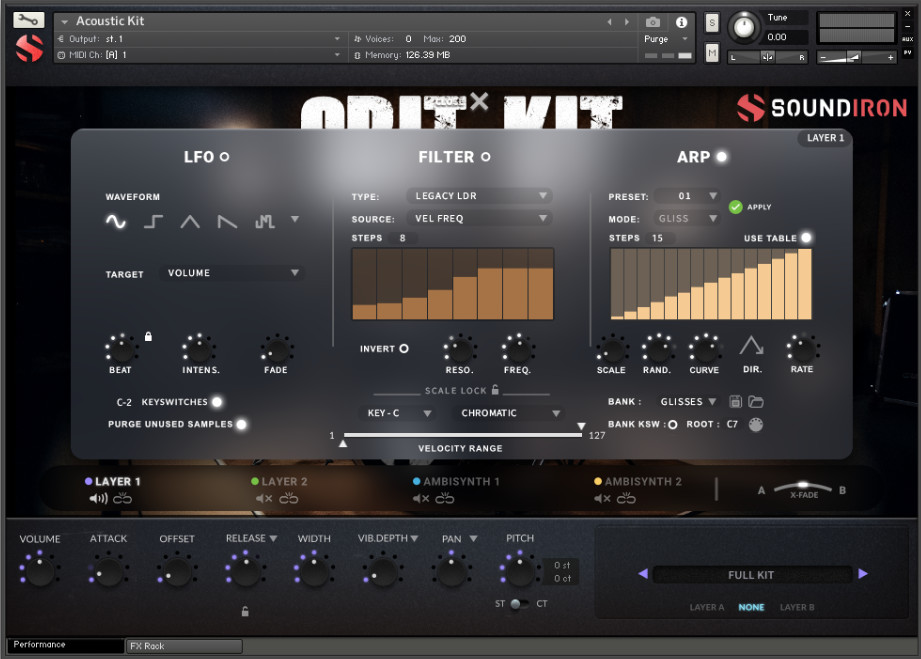This screenshot has height=659, width=921.
Task: Open the wrench instrument options icon
Action: coord(28,21)
